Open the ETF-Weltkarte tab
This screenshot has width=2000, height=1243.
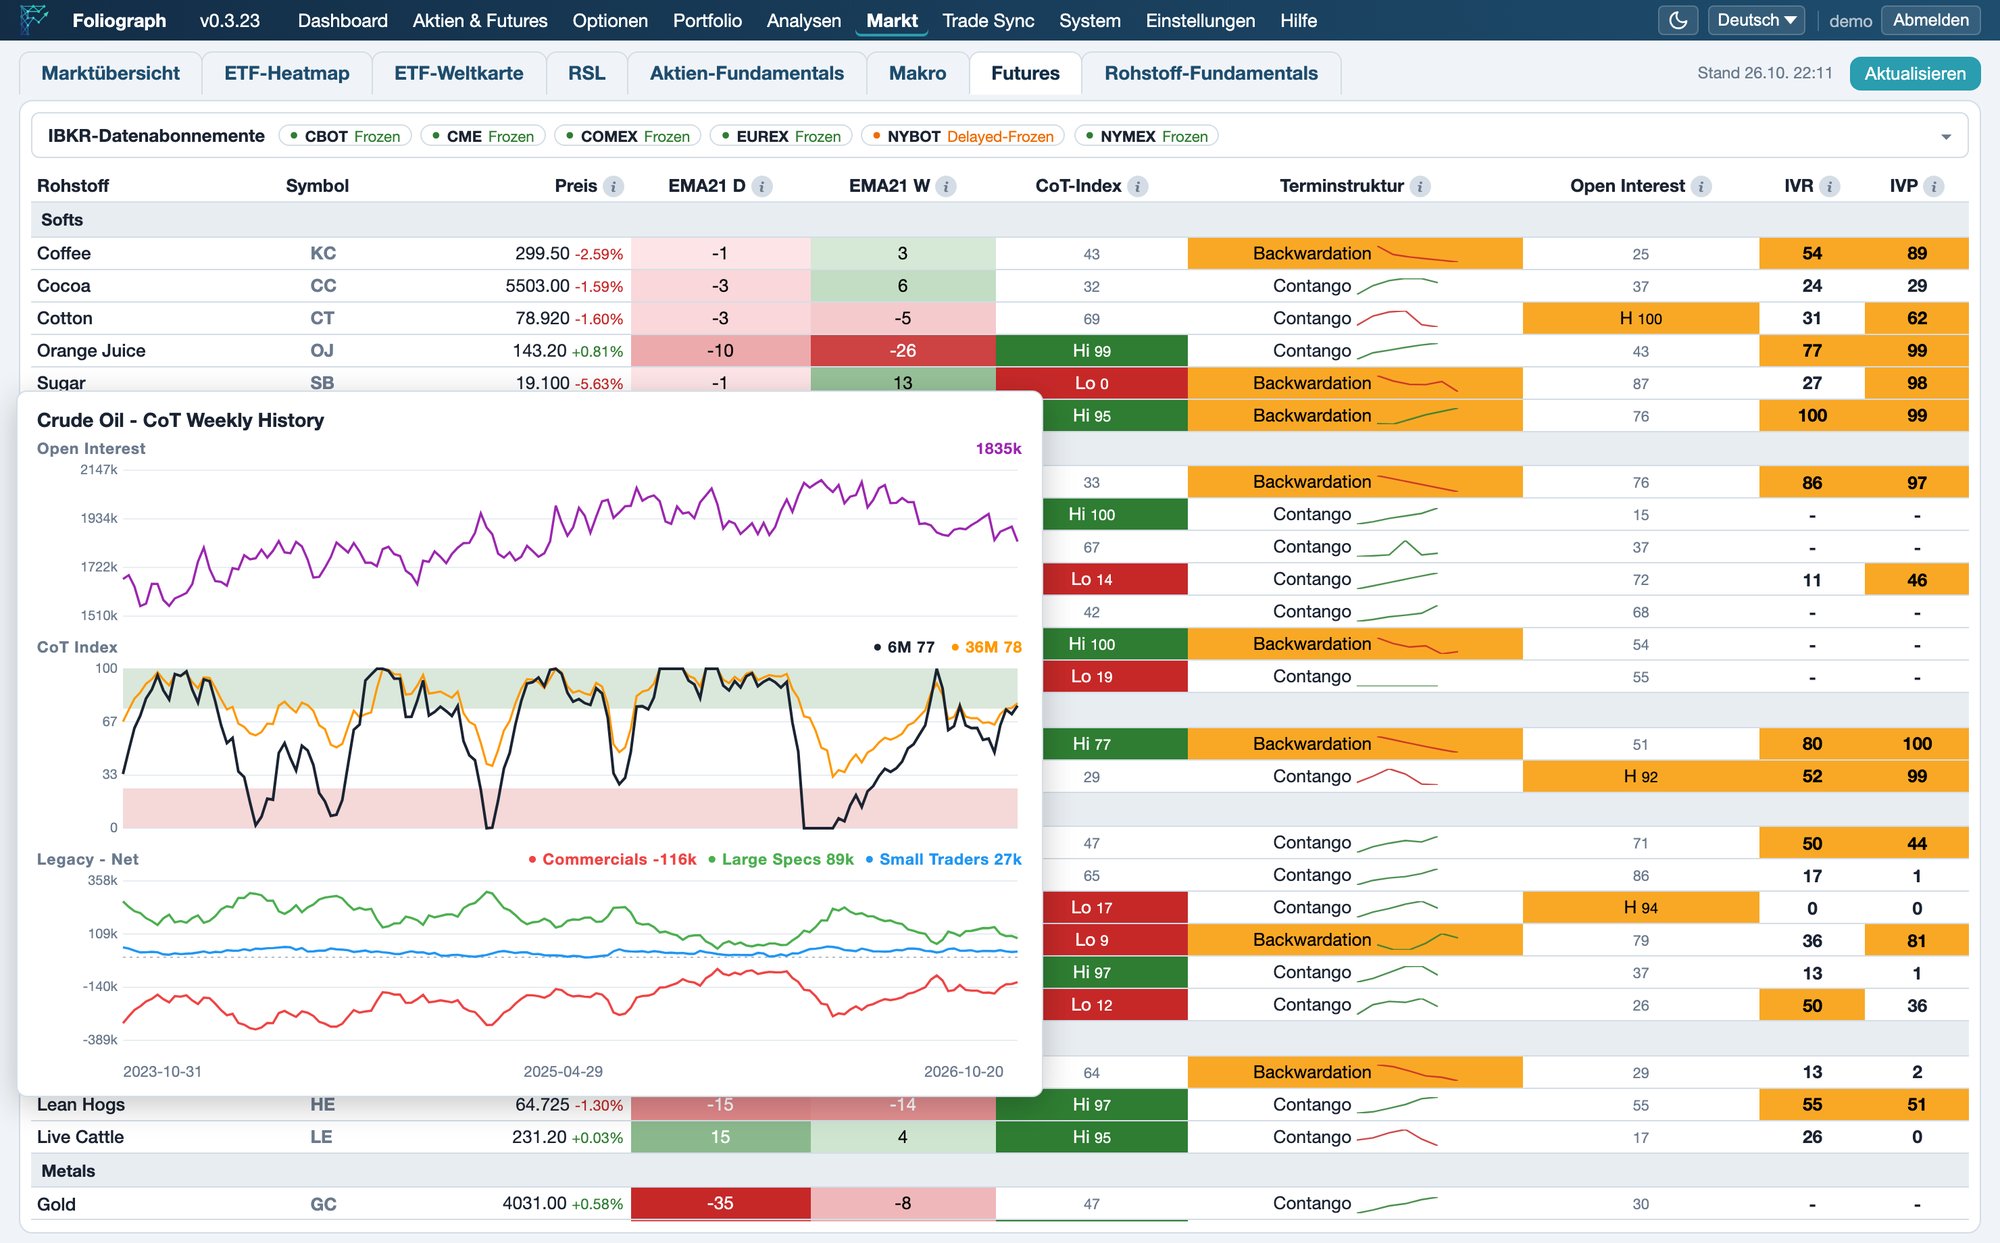tap(459, 73)
